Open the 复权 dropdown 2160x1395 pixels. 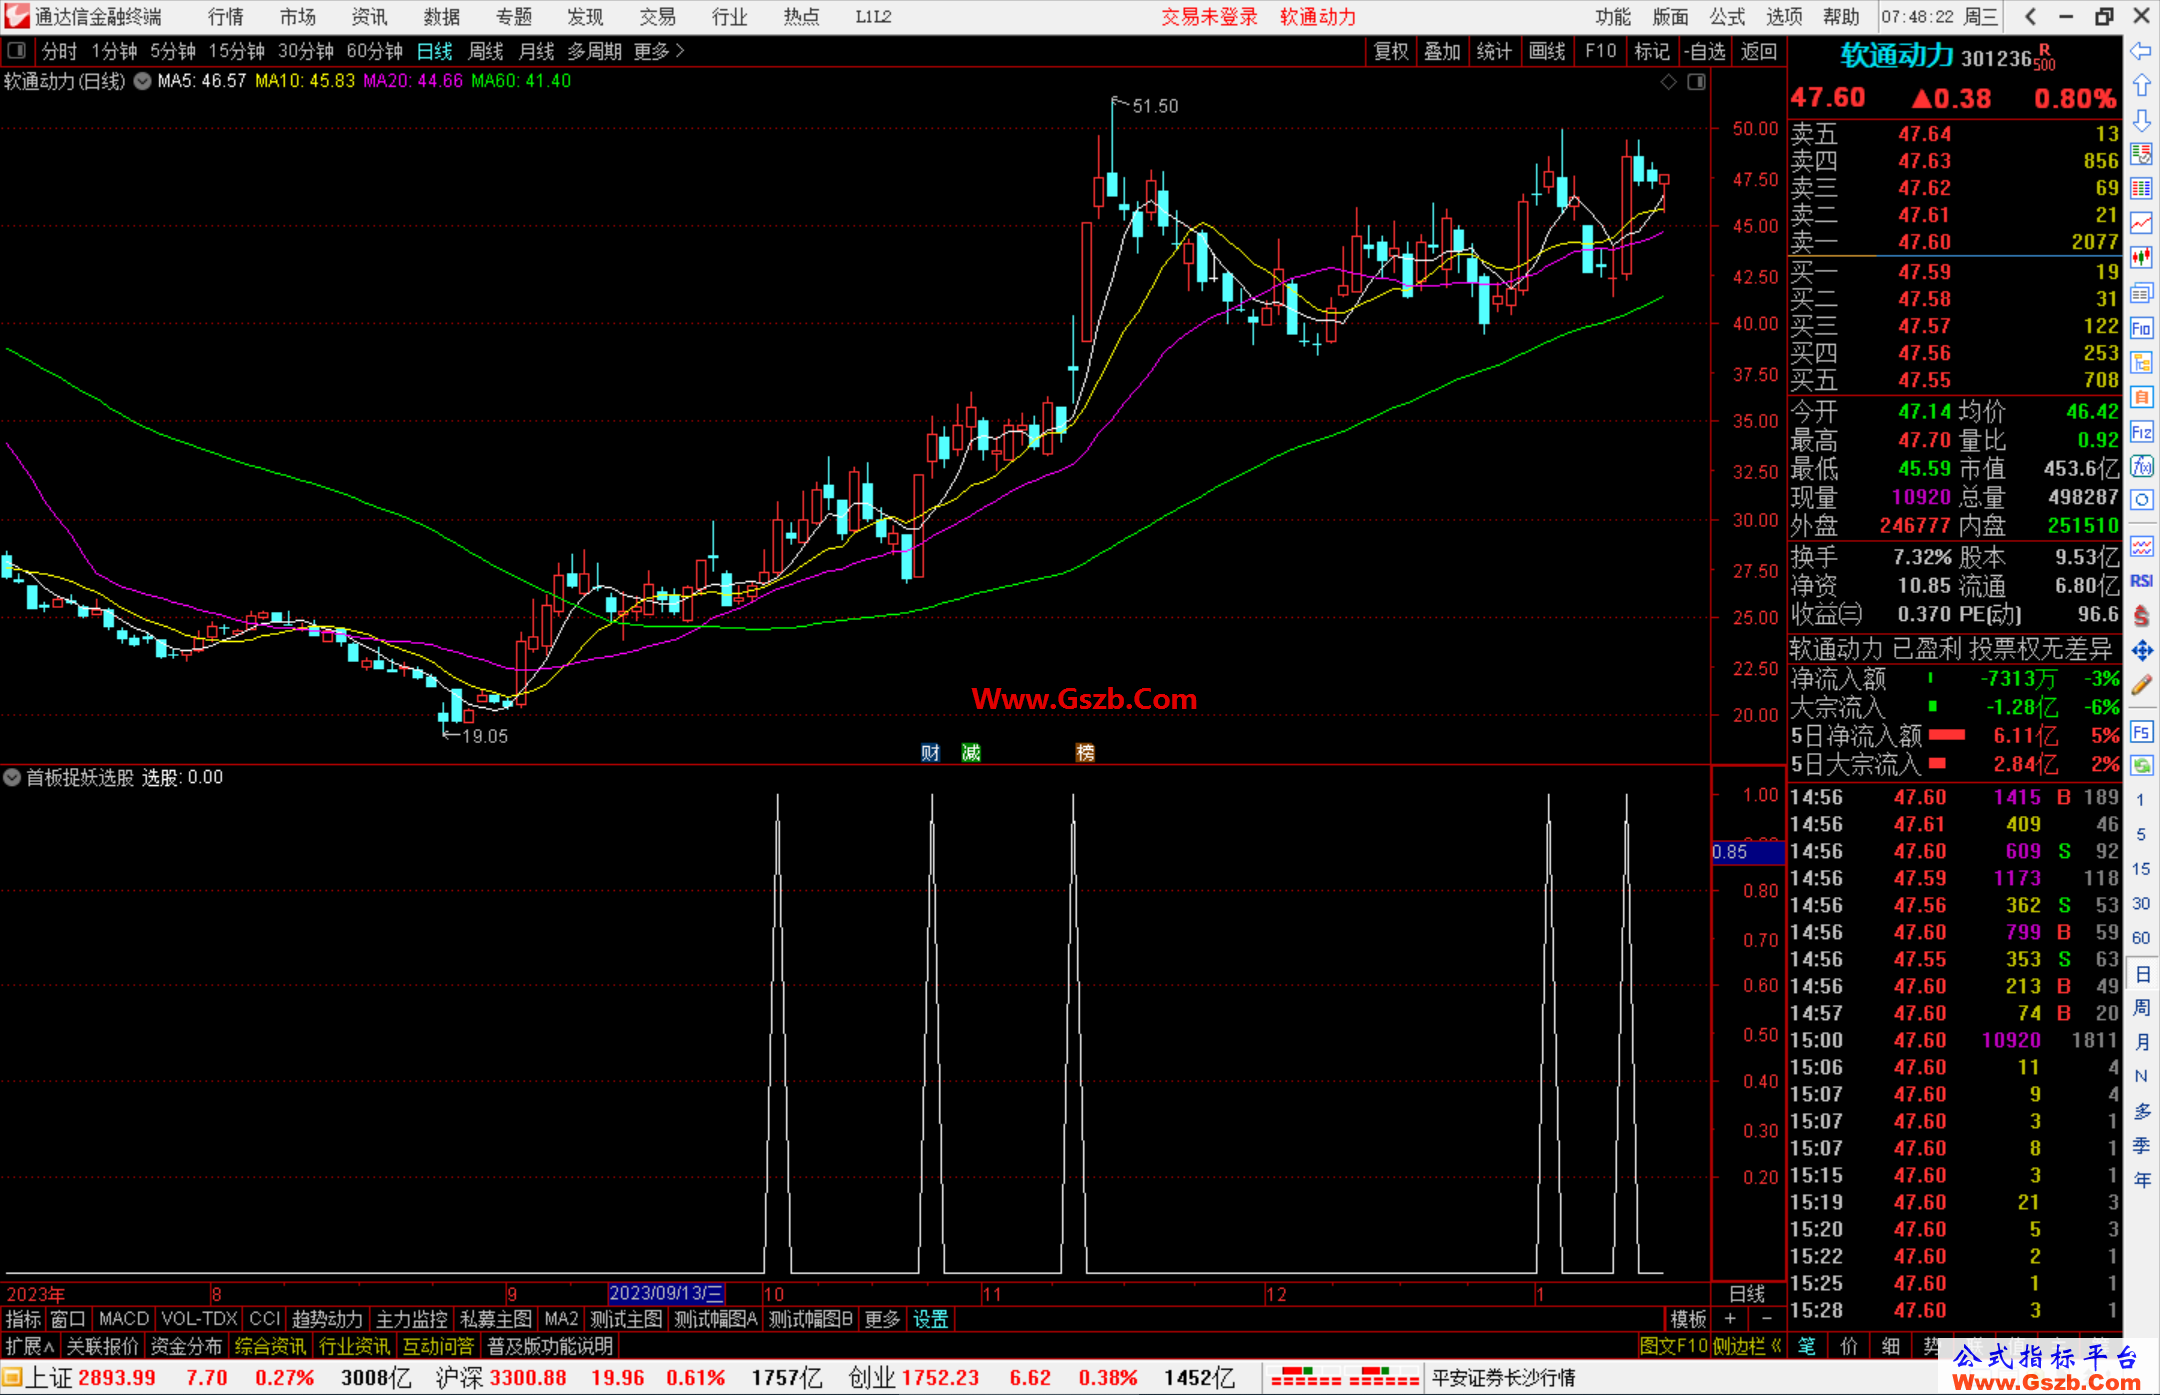(1391, 51)
